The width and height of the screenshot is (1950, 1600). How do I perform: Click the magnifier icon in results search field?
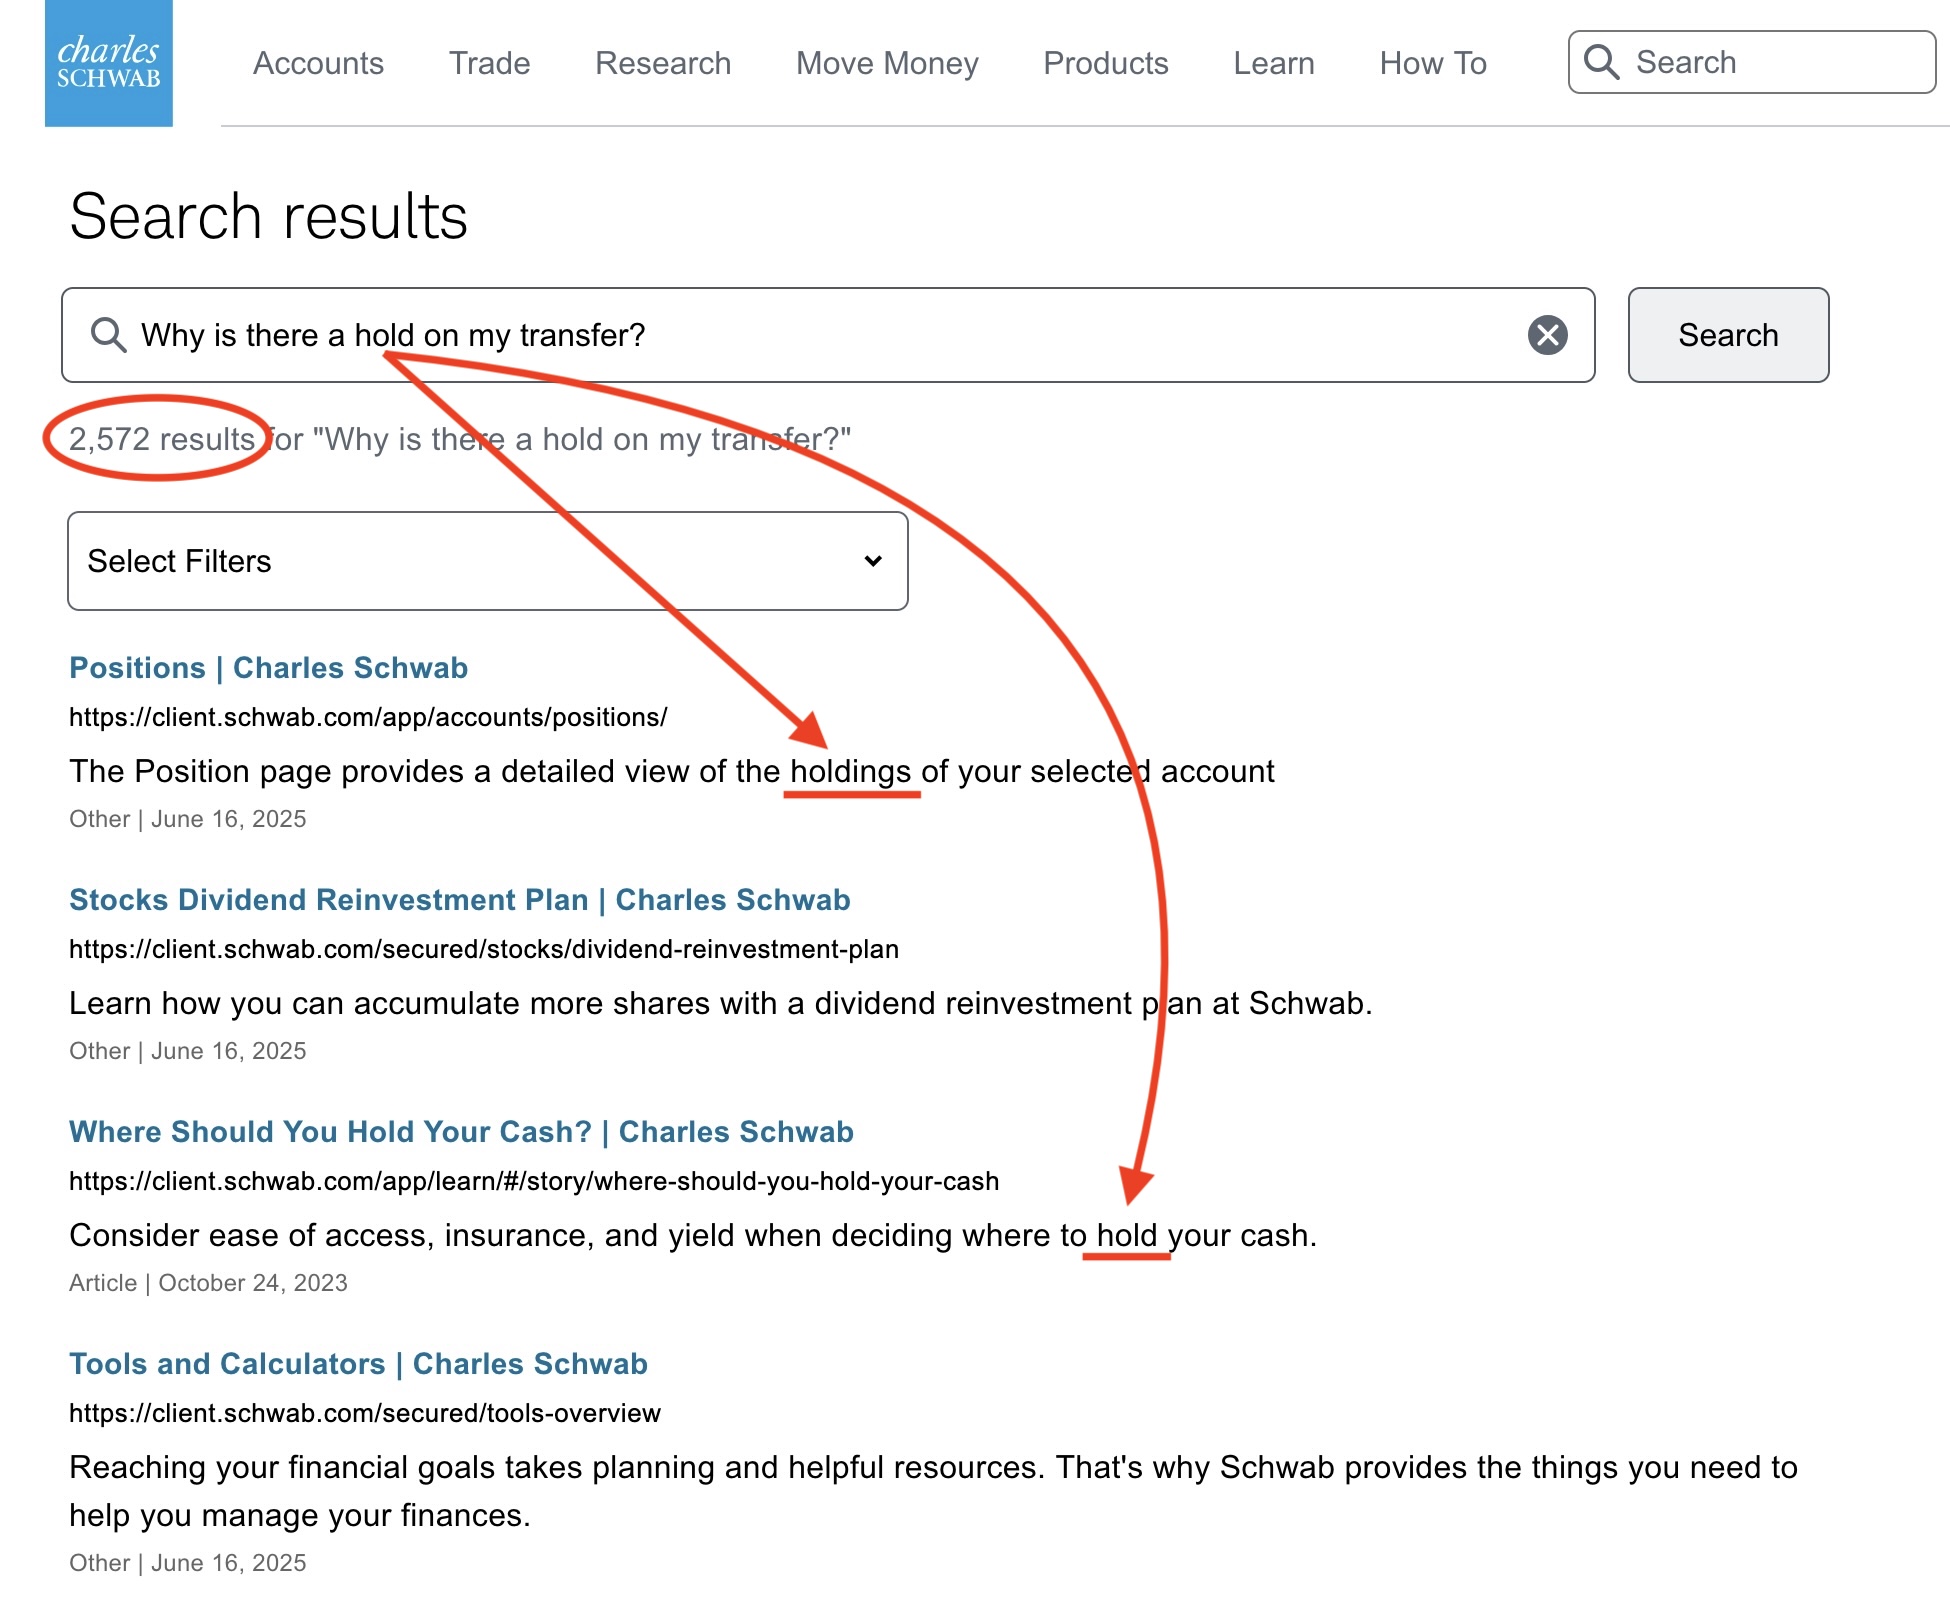108,335
